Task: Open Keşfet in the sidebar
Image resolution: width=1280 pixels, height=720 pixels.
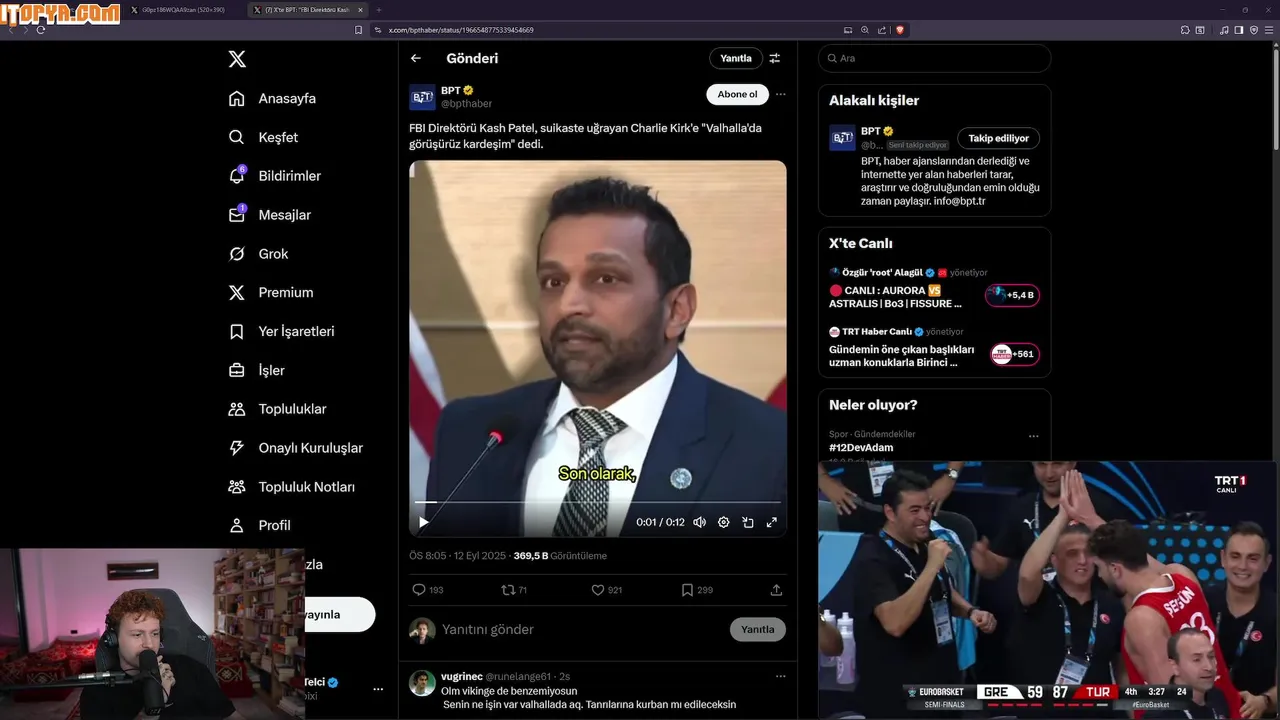Action: [263, 137]
